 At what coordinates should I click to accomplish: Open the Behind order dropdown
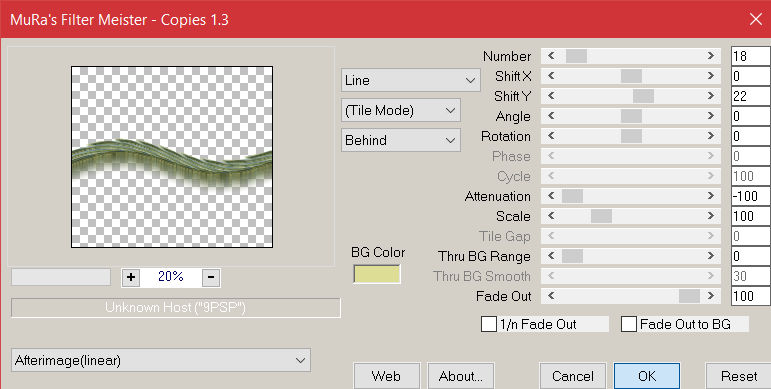point(401,140)
